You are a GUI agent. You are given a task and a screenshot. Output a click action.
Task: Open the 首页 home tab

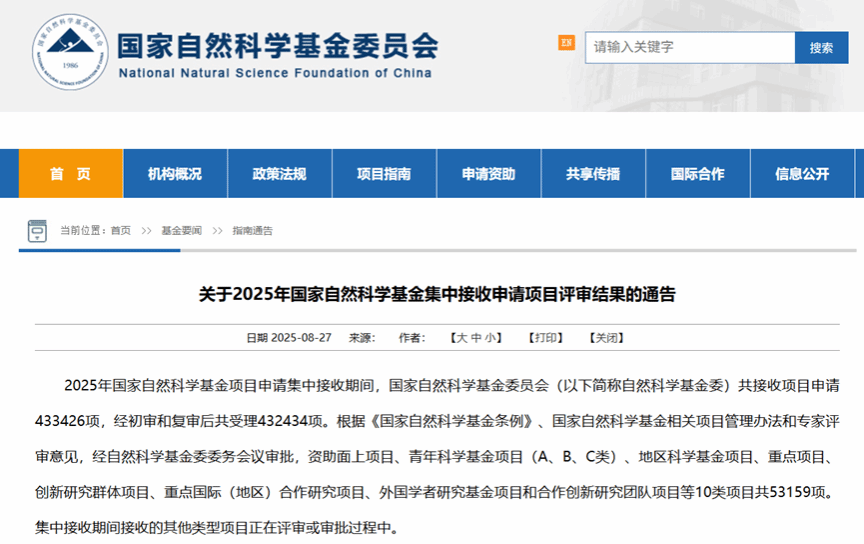pos(70,174)
